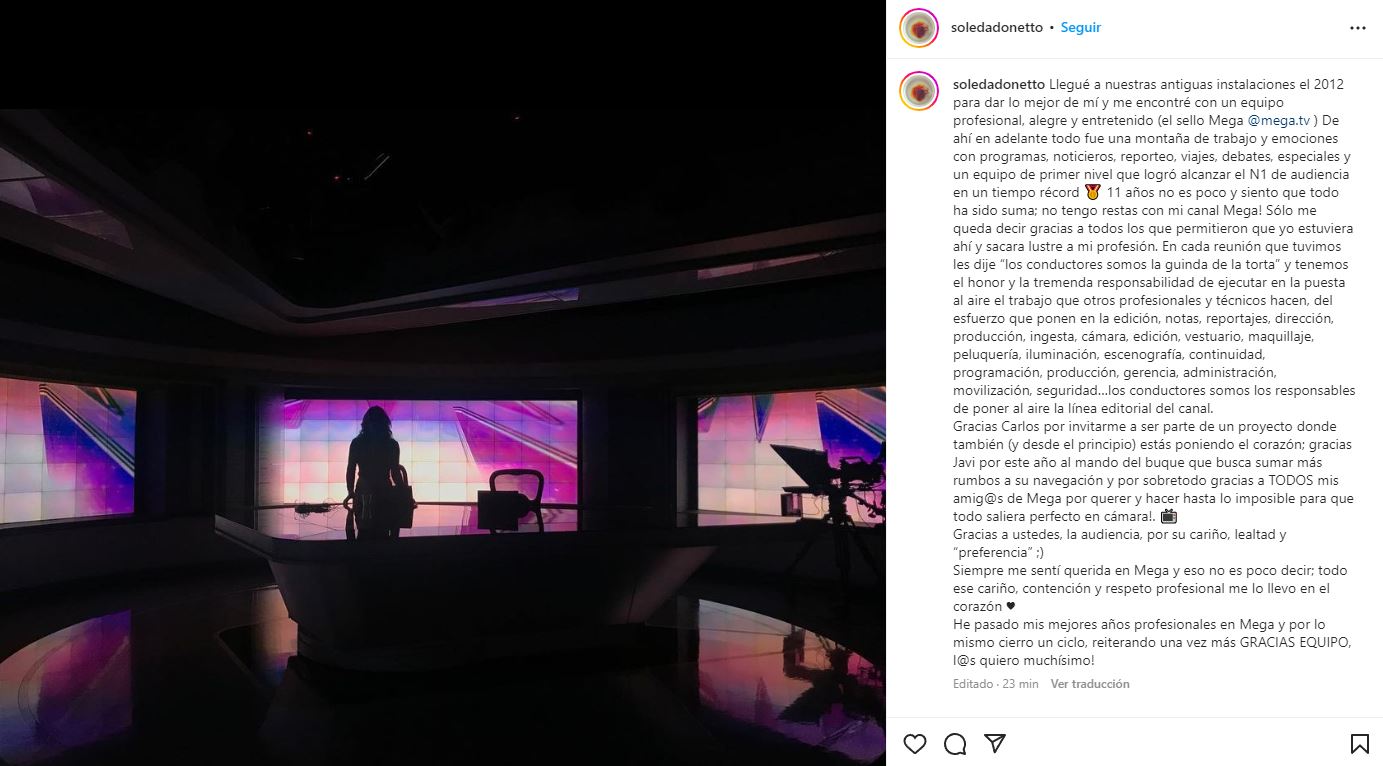Click Ver traducción to translate the caption
1383x766 pixels.
pos(1090,684)
